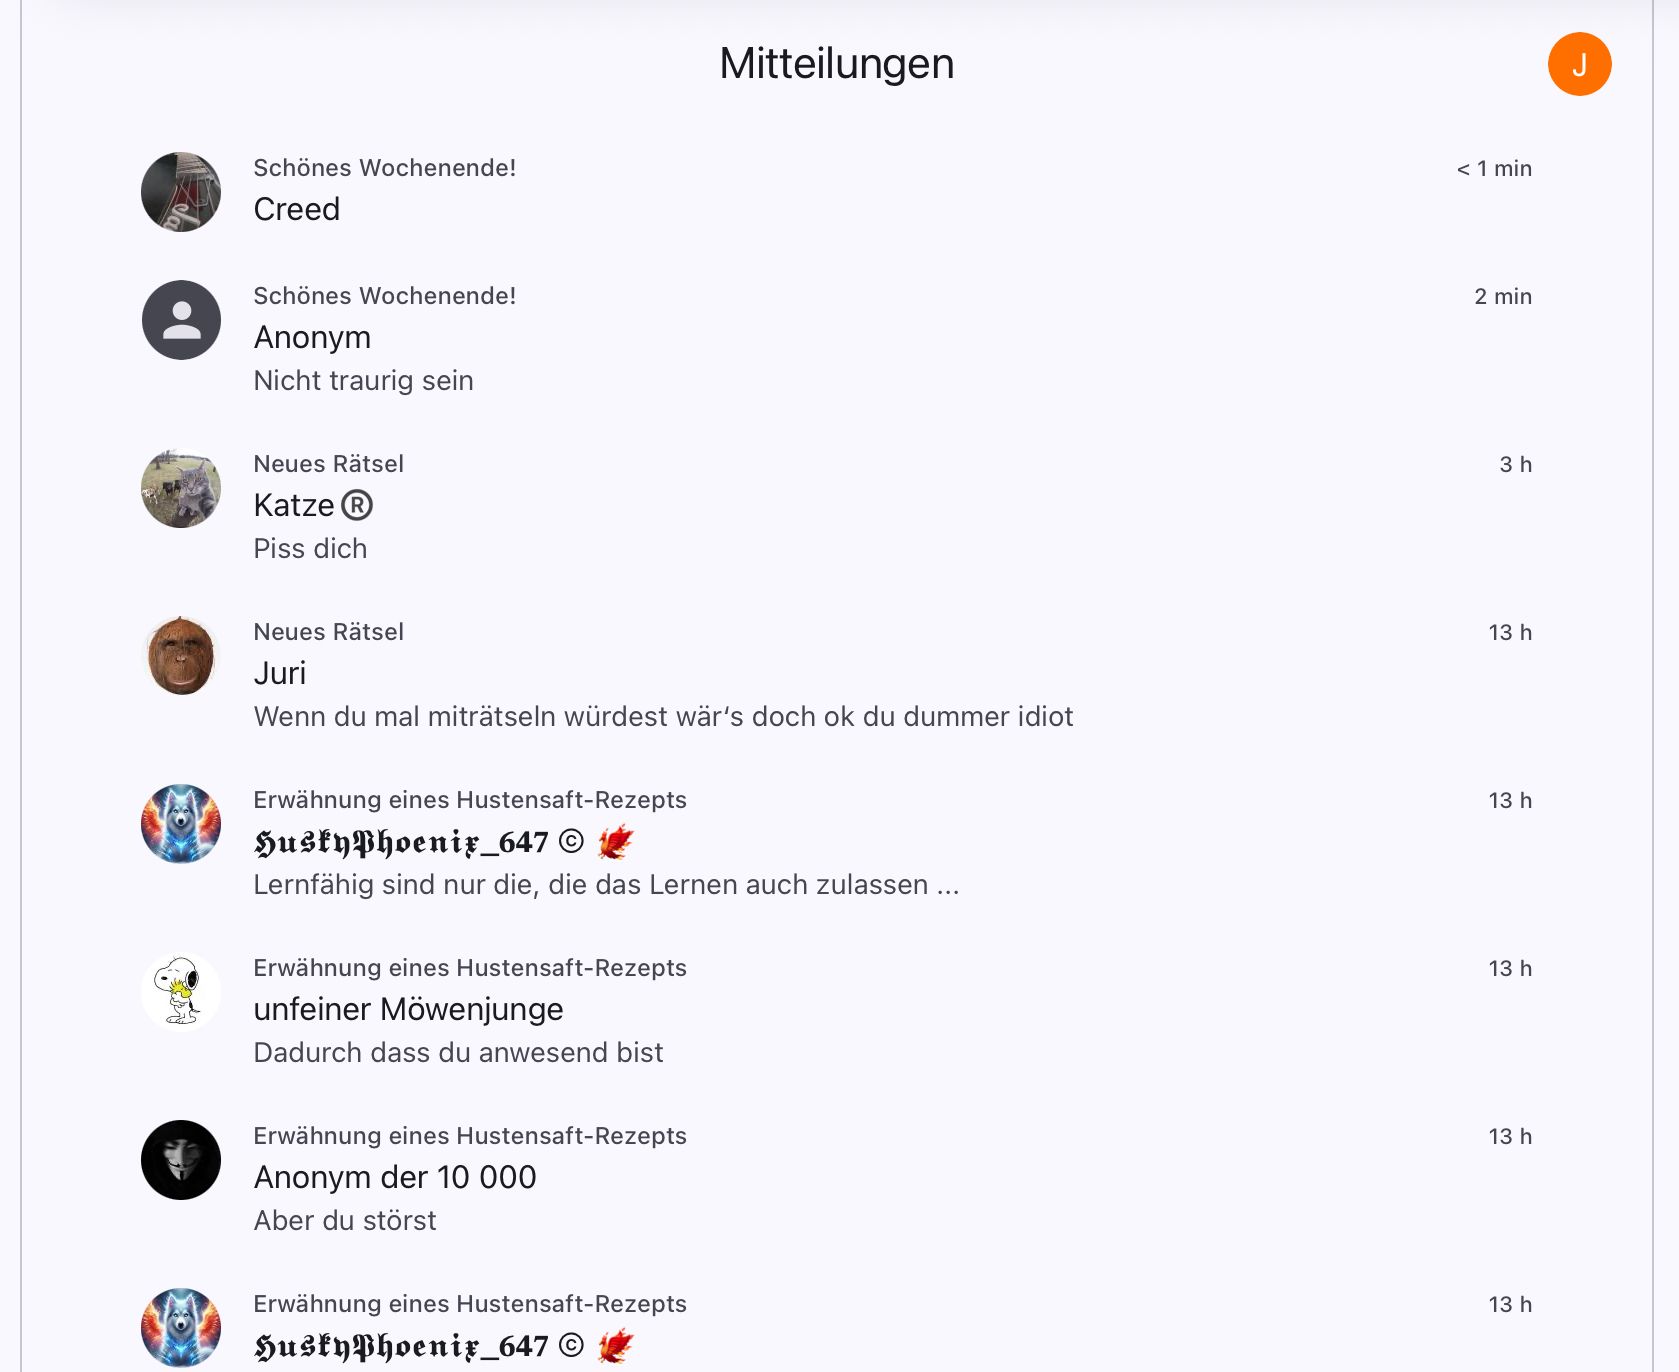
Task: Open the orange J profile avatar
Action: (1579, 64)
